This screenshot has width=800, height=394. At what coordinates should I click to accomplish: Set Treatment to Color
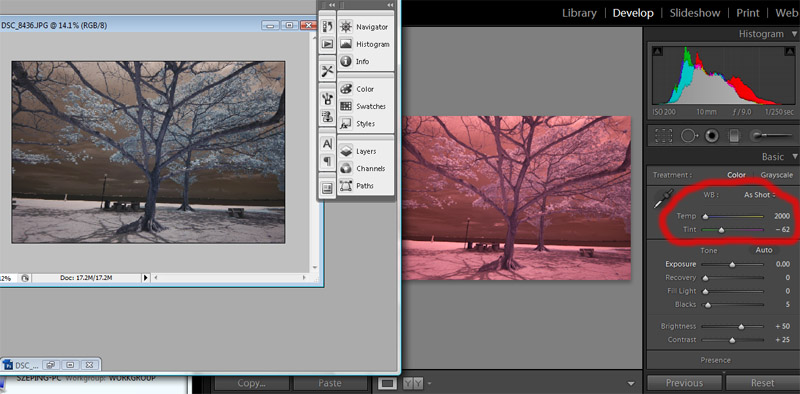[736, 175]
